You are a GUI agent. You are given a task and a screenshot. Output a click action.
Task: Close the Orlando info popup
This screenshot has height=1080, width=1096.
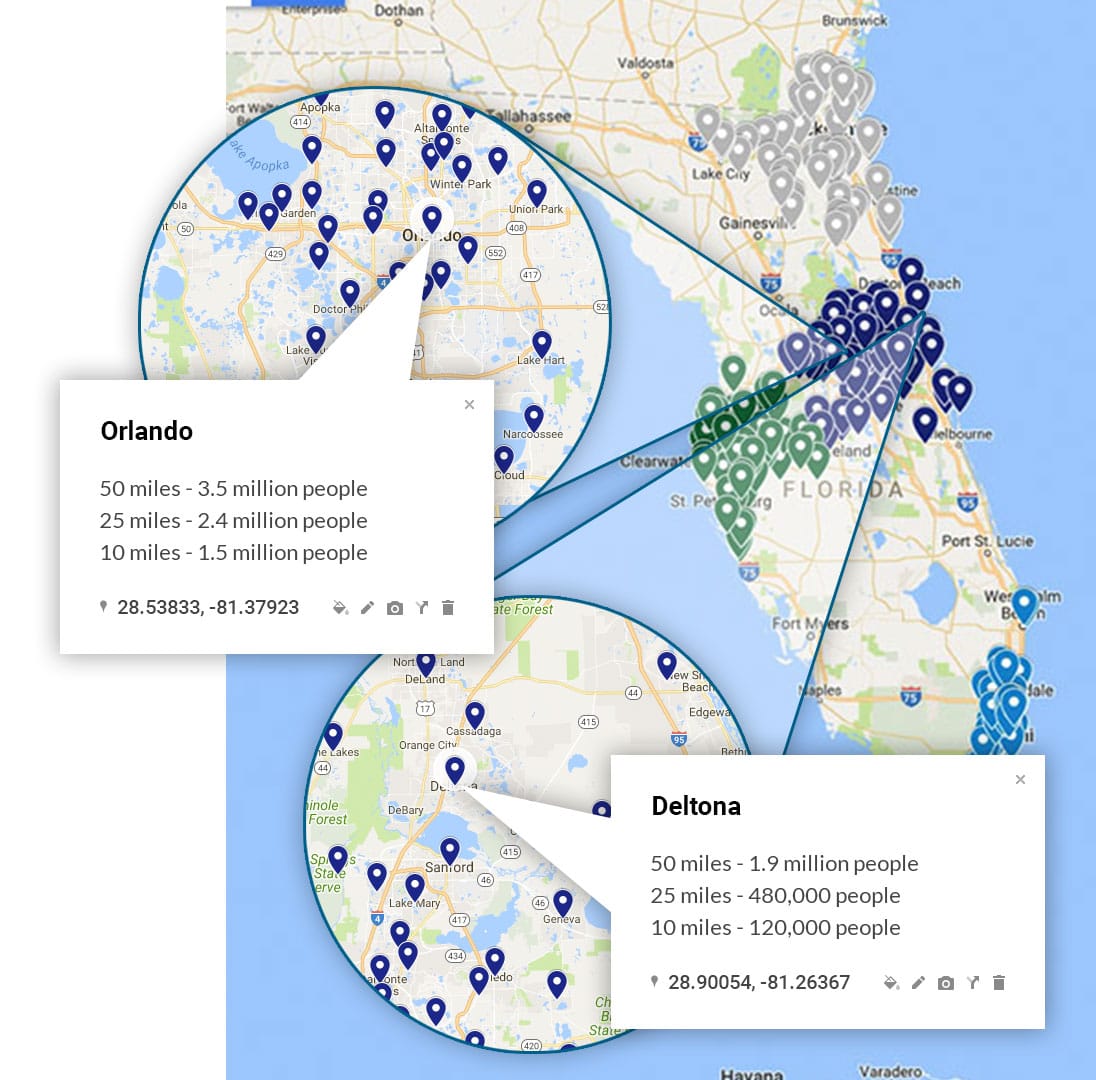tap(469, 405)
